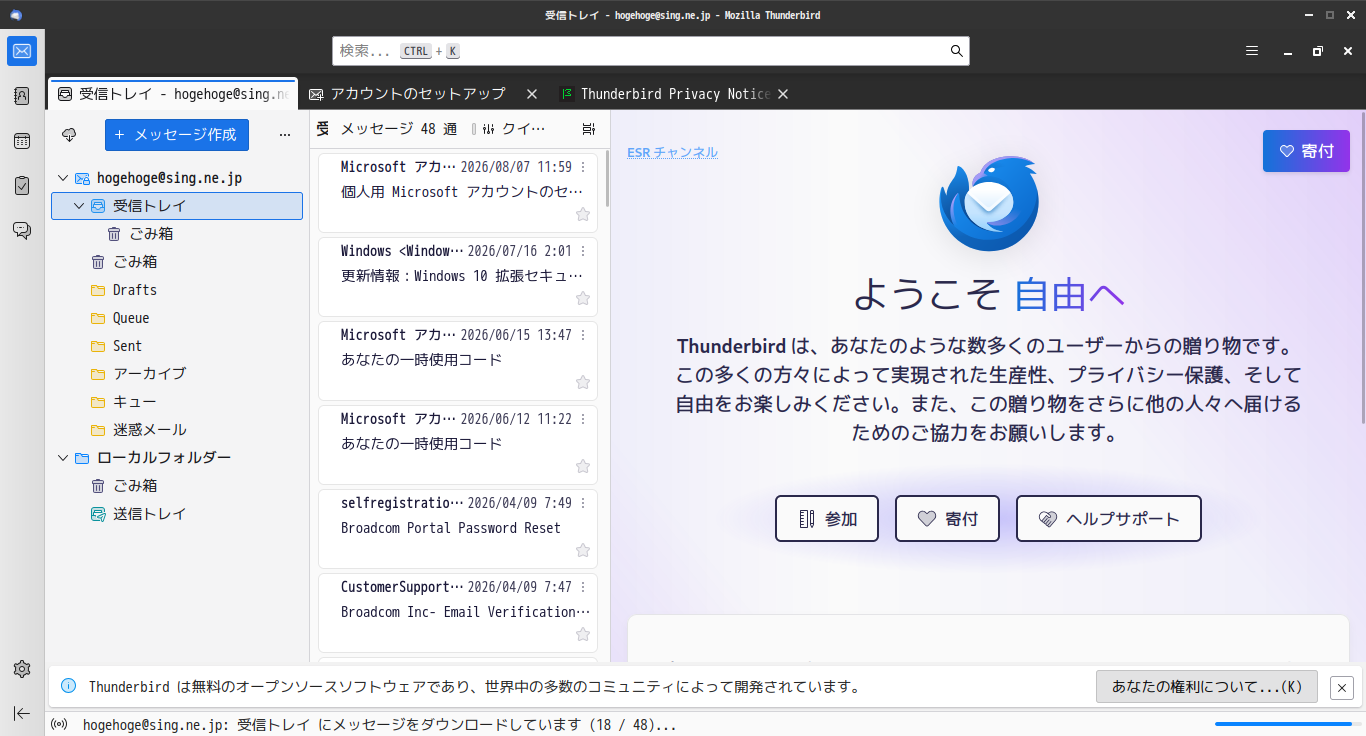
Task: Close the Thunderbird Privacy Notice tab
Action: [x=783, y=94]
